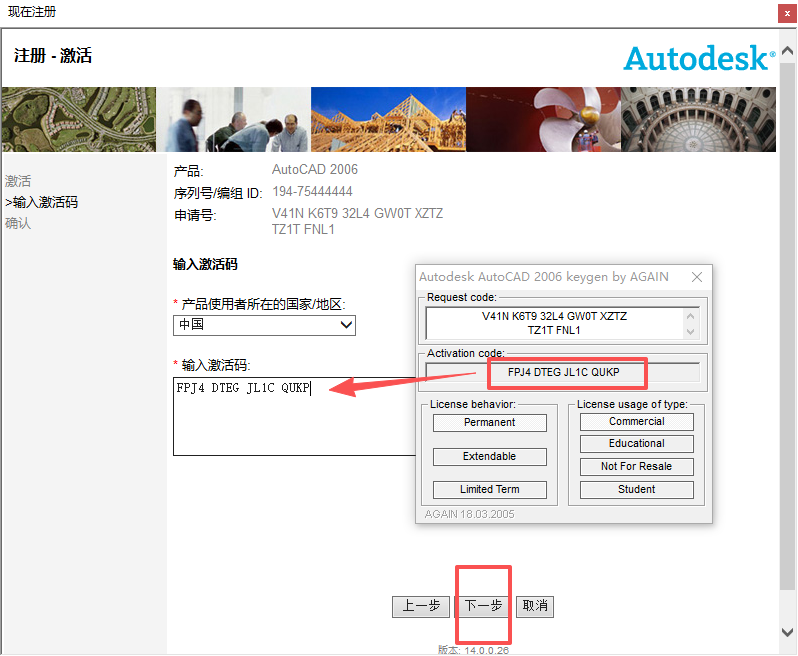Click the 取消 button
Image resolution: width=798 pixels, height=656 pixels.
point(535,606)
